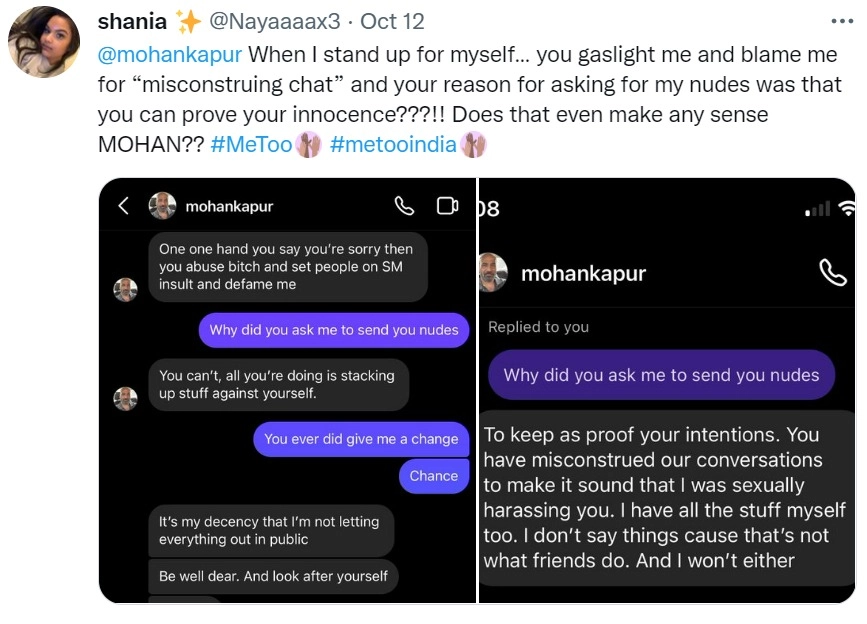Open the tweet's three-dot more options menu
Image resolution: width=867 pixels, height=624 pixels.
pyautogui.click(x=842, y=20)
